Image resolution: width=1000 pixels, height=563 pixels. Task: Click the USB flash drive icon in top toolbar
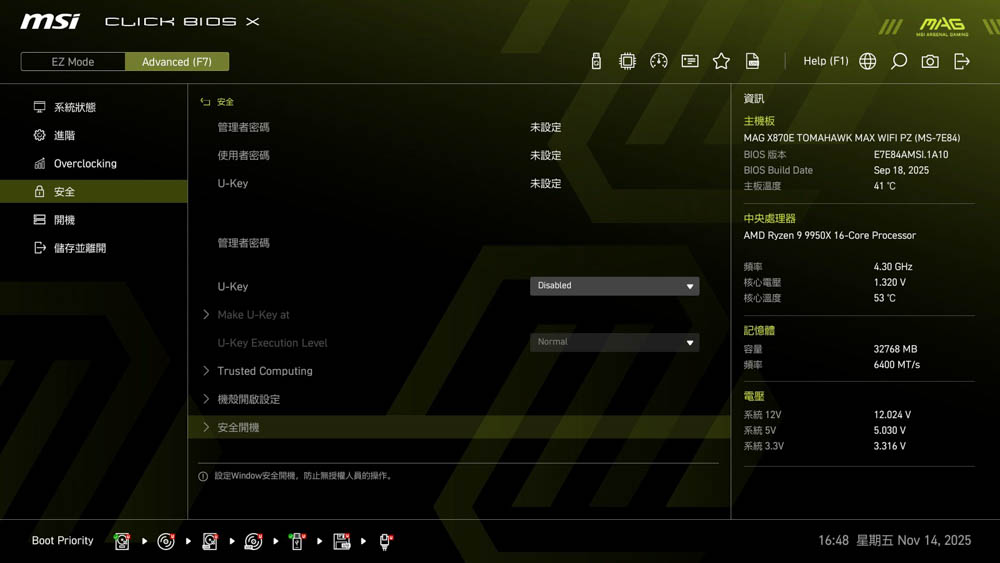(x=596, y=61)
